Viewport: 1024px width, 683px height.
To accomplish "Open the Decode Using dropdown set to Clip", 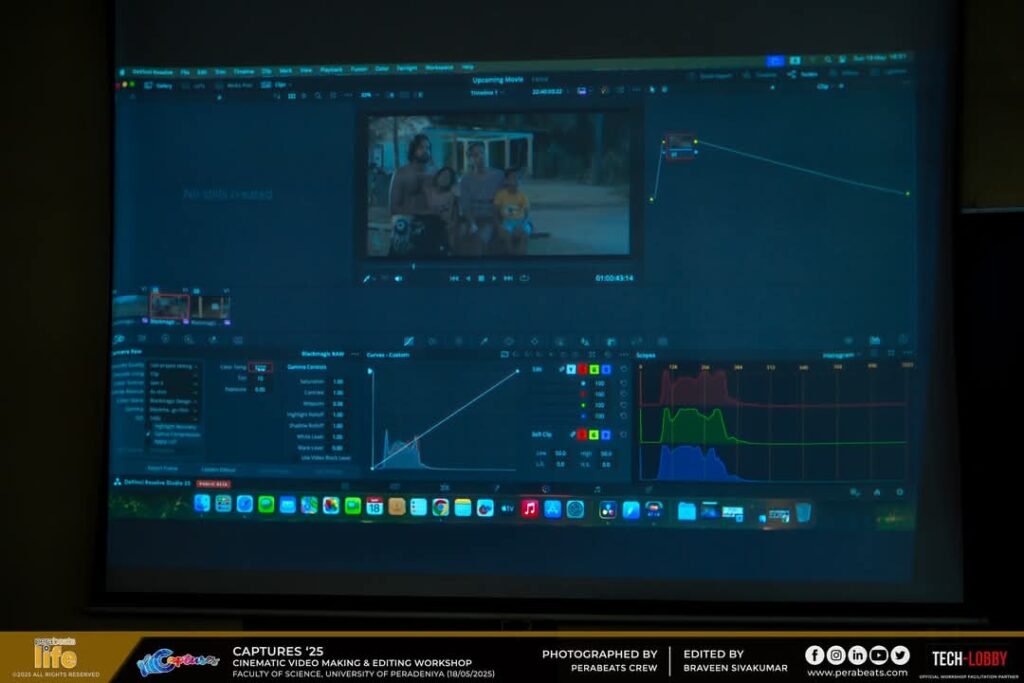I will [174, 374].
